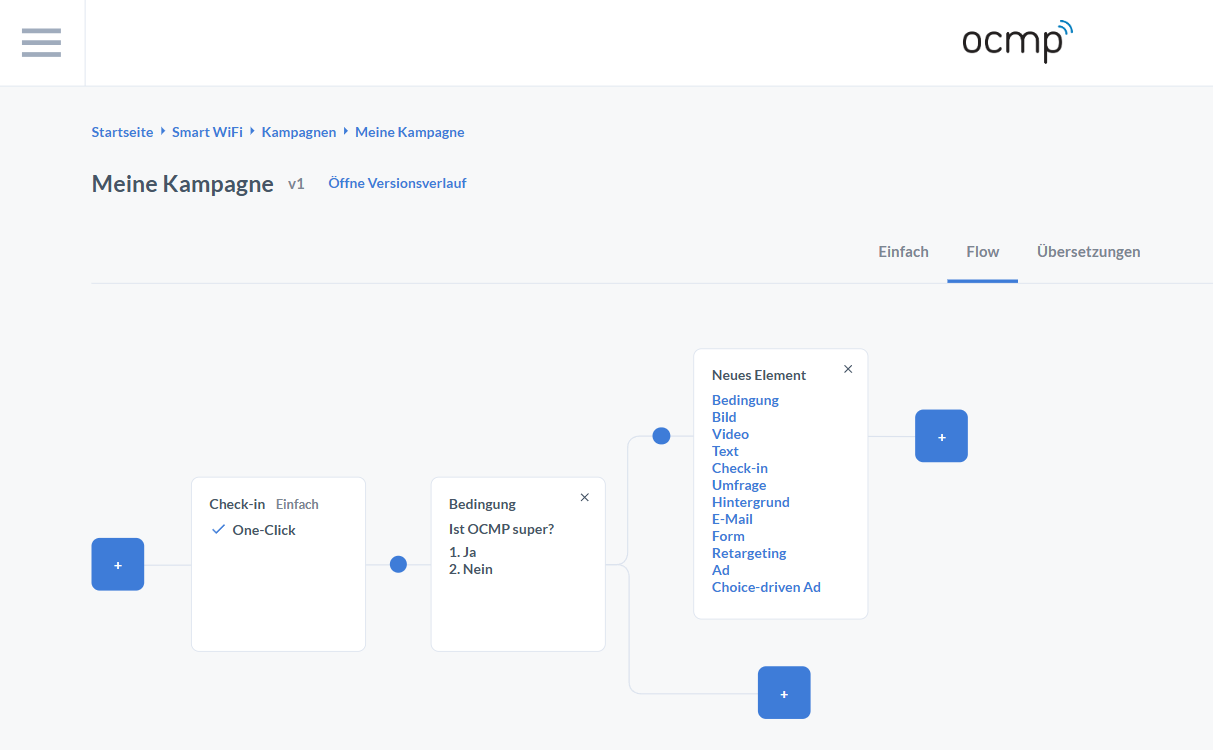The image size is (1213, 750).
Task: Go to Startseite breadcrumb
Action: point(122,132)
